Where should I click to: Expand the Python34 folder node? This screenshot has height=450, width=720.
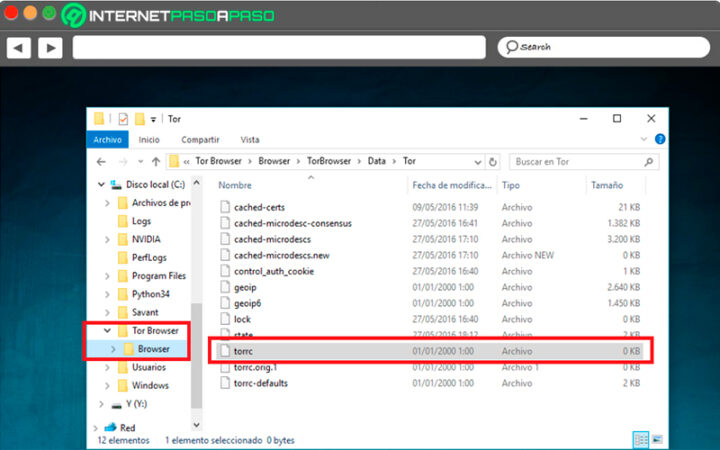pos(107,294)
